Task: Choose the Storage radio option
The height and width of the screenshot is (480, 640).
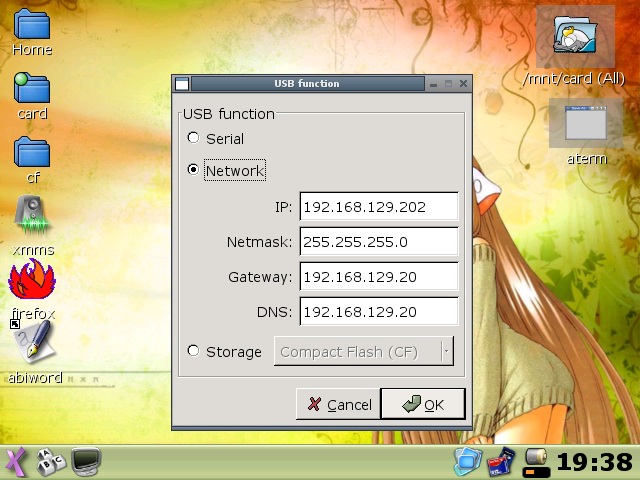Action: pyautogui.click(x=194, y=351)
